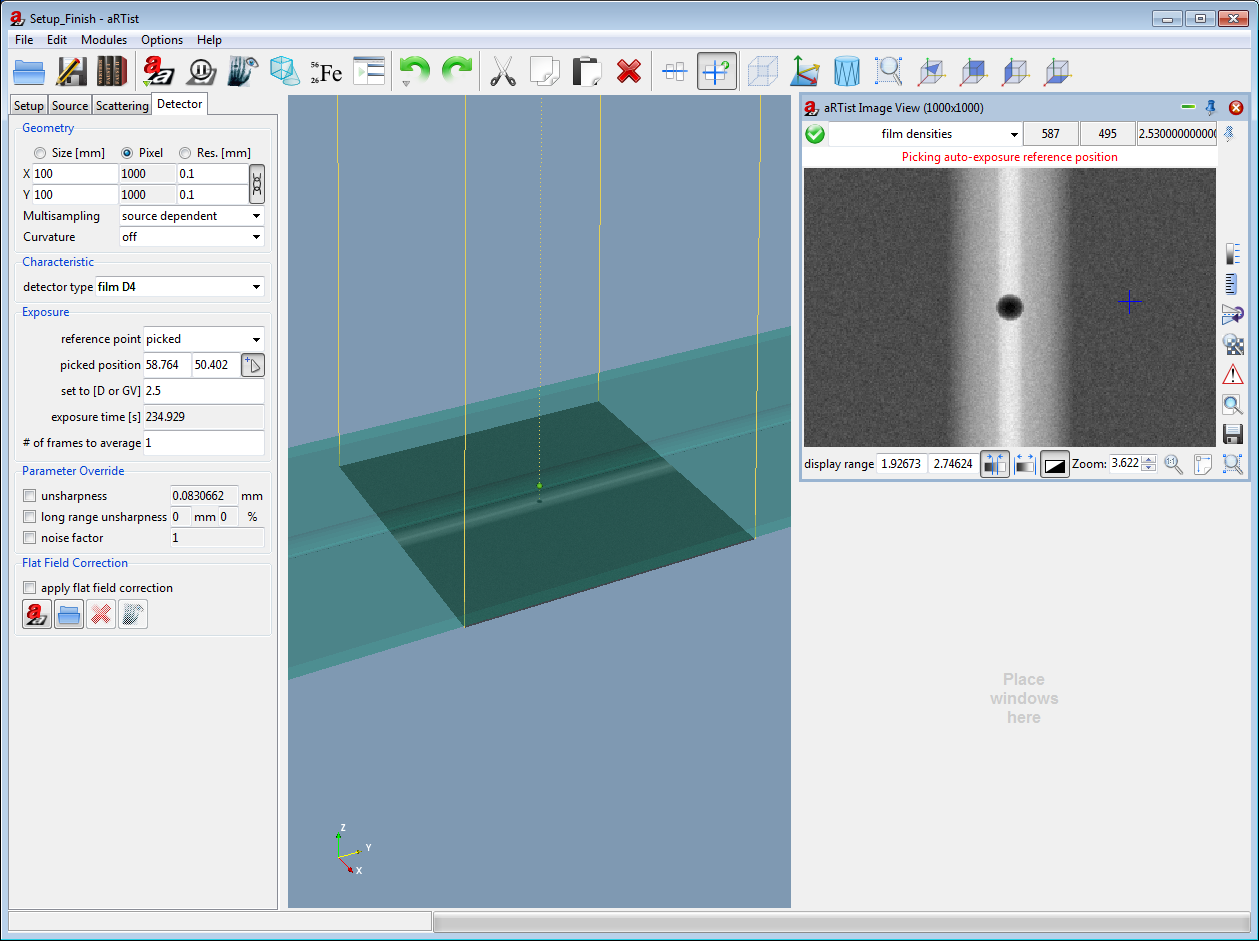1259x941 pixels.
Task: Copy the selected object
Action: (544, 72)
